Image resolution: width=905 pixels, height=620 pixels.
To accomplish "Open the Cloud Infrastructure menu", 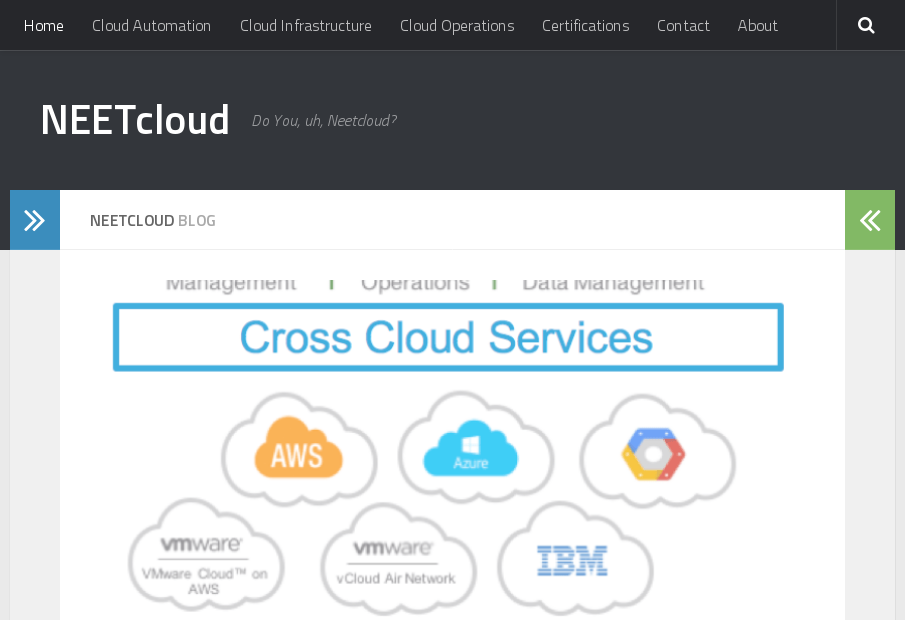I will 306,26.
